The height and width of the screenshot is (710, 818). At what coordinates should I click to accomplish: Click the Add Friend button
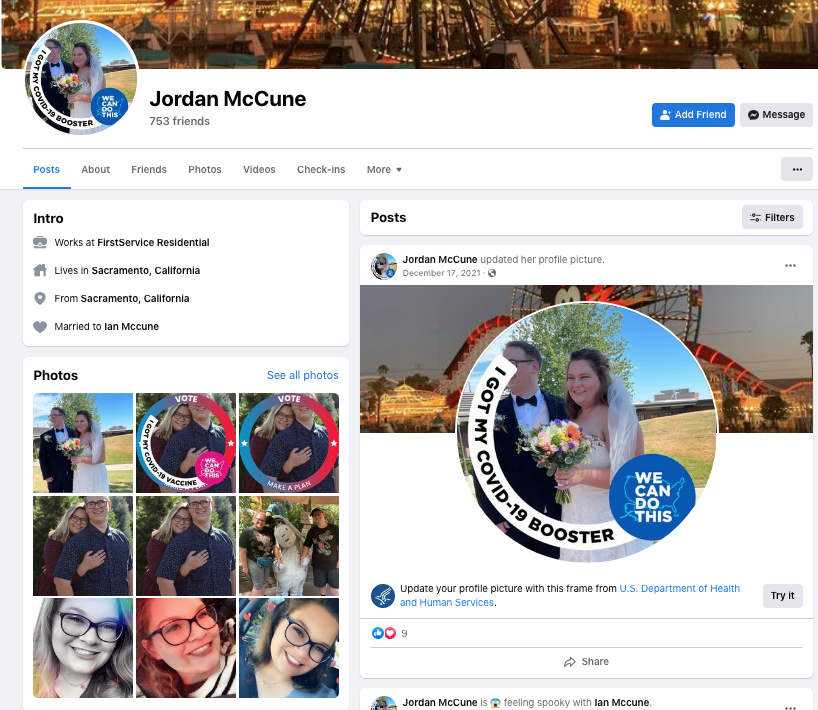pyautogui.click(x=693, y=115)
